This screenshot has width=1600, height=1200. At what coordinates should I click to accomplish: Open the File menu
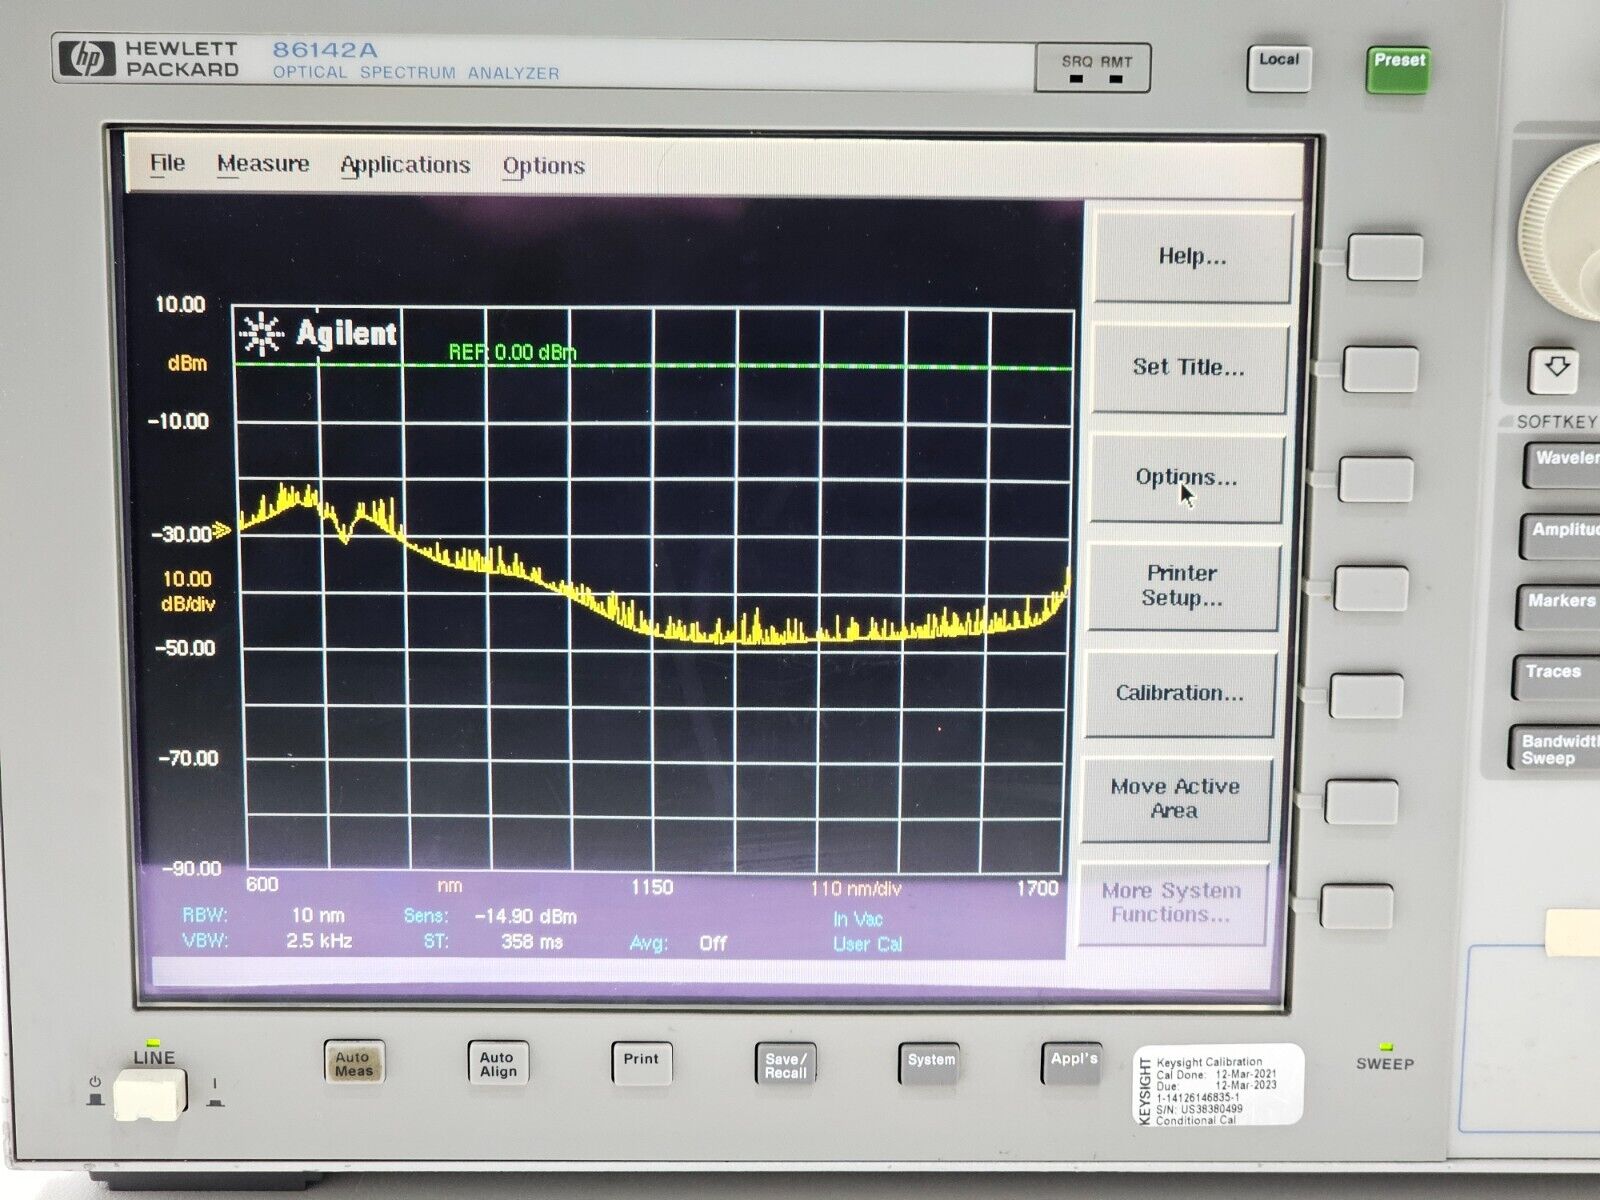(166, 164)
